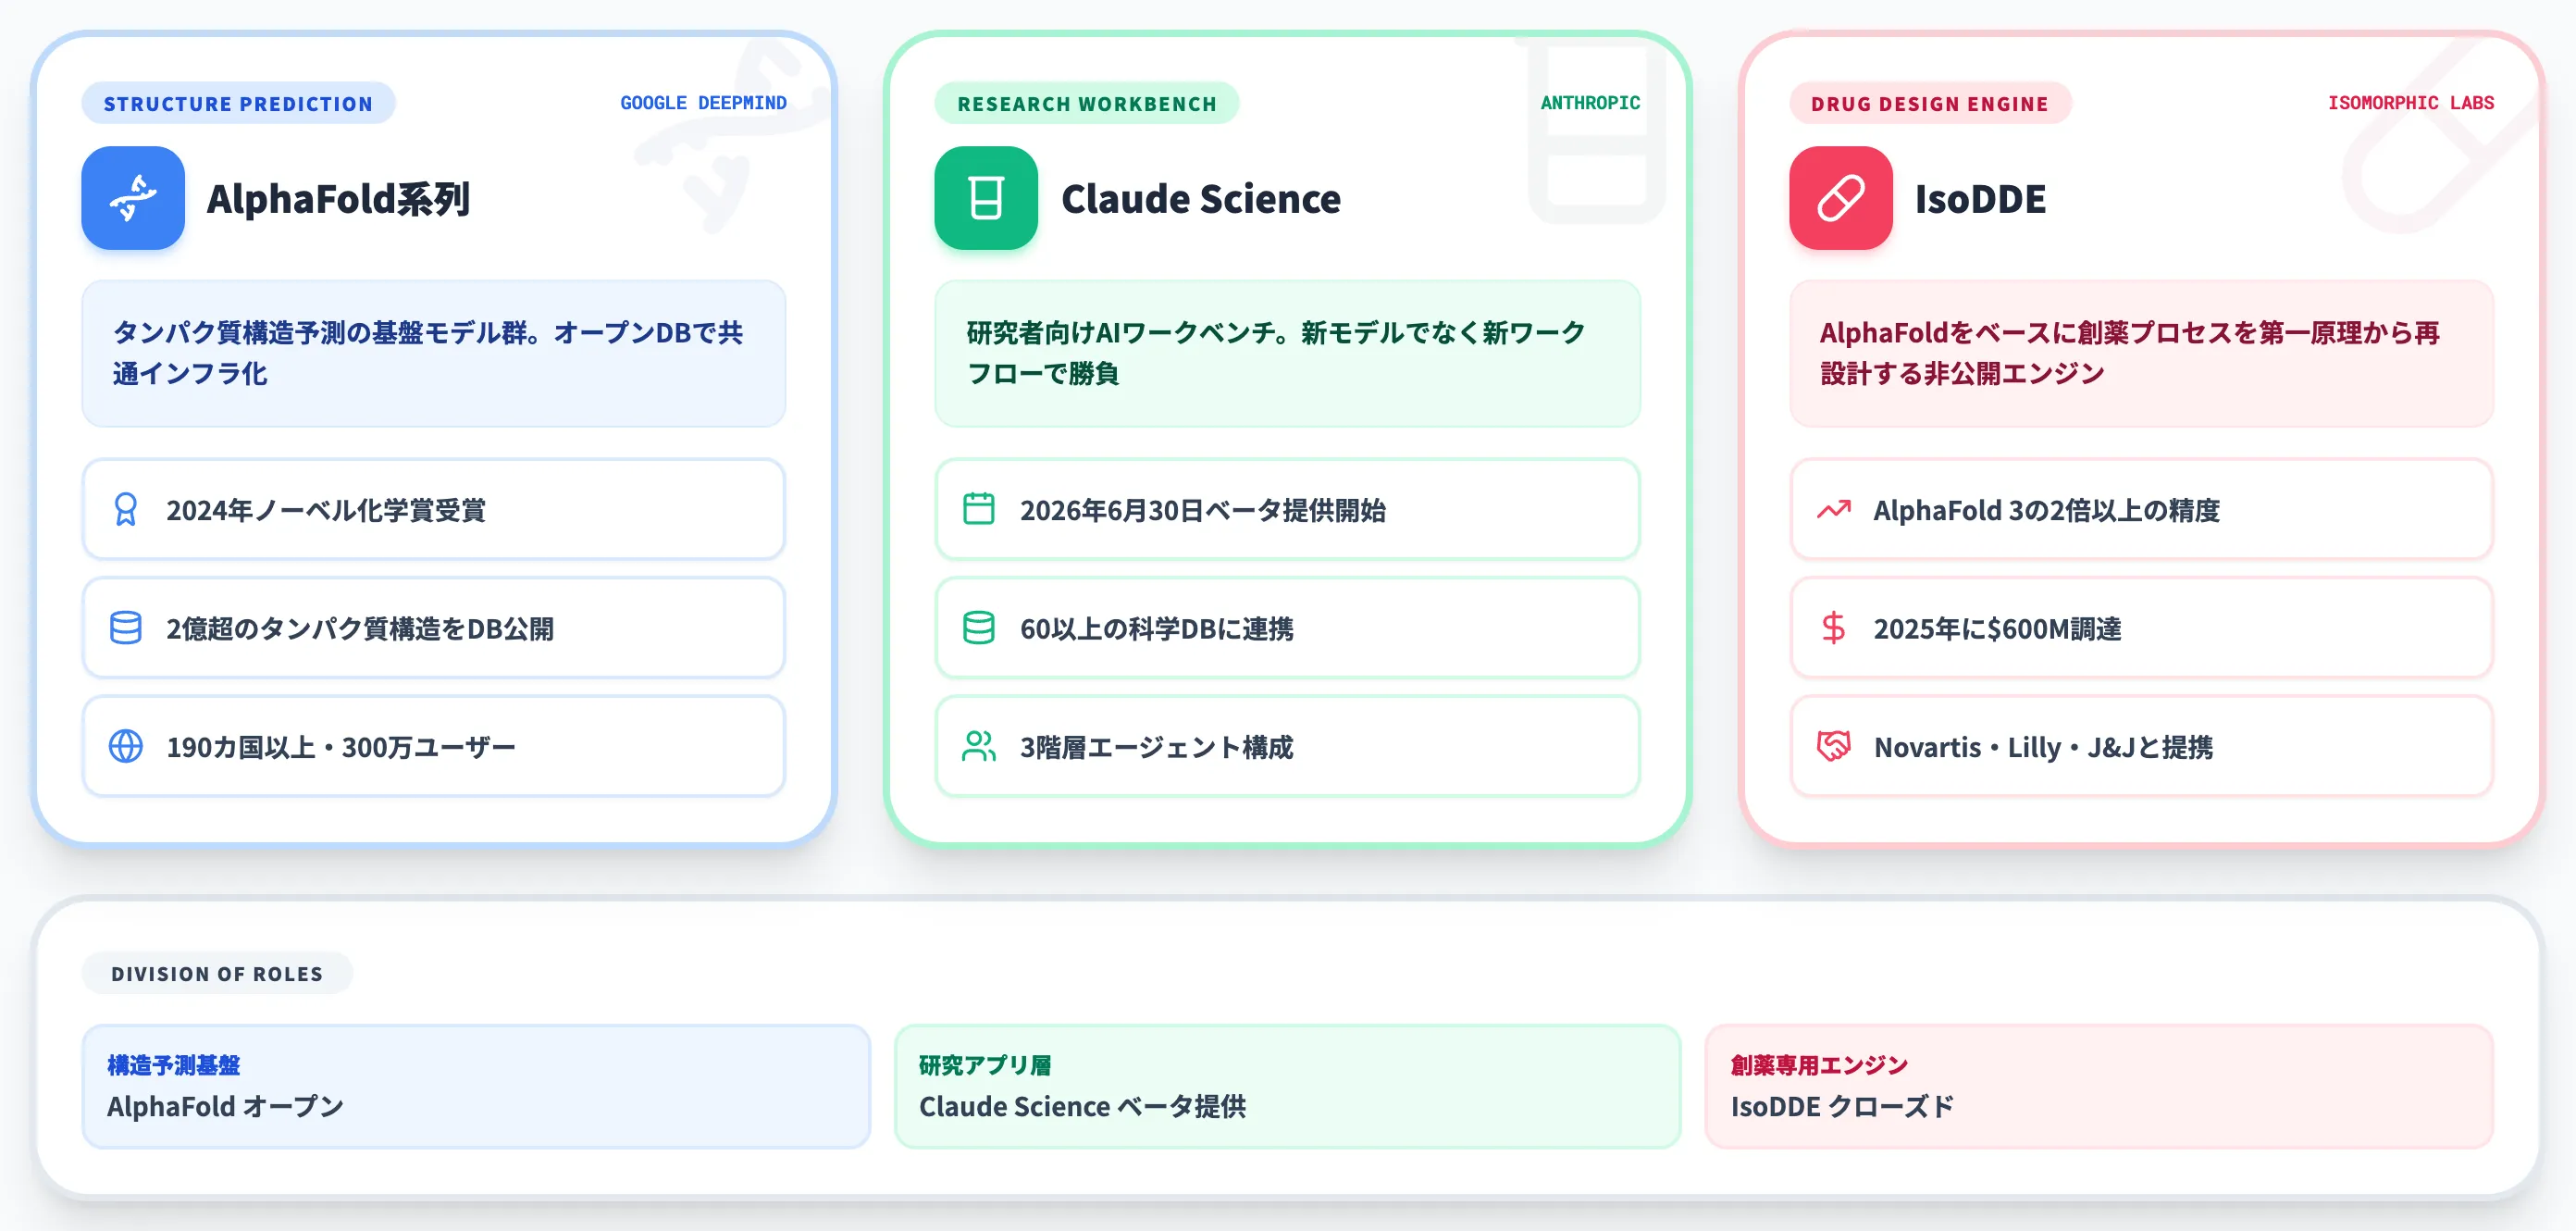Select the DRUG DESIGN ENGINE badge
The width and height of the screenshot is (2576, 1231).
coord(1930,103)
